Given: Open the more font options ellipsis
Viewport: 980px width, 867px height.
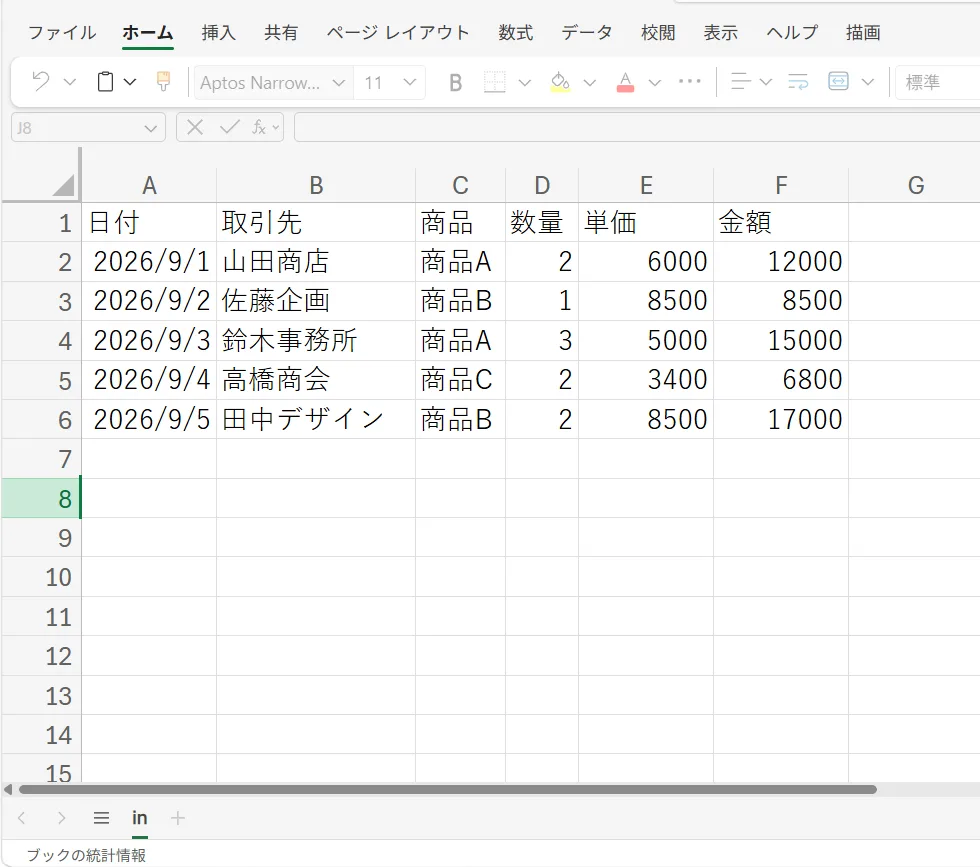Looking at the screenshot, I should [690, 81].
